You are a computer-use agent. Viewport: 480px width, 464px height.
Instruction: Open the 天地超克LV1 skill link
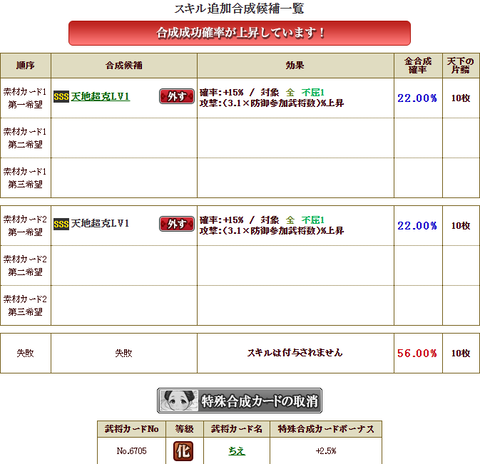pos(100,97)
